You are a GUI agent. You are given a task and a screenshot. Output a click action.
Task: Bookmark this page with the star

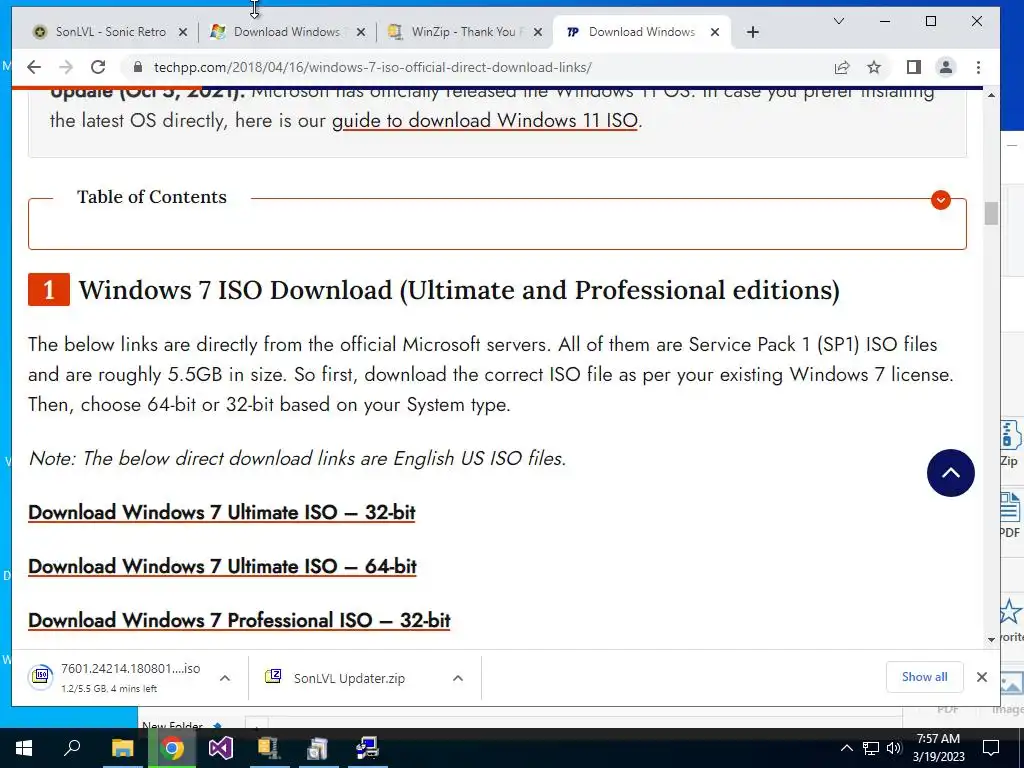click(874, 67)
